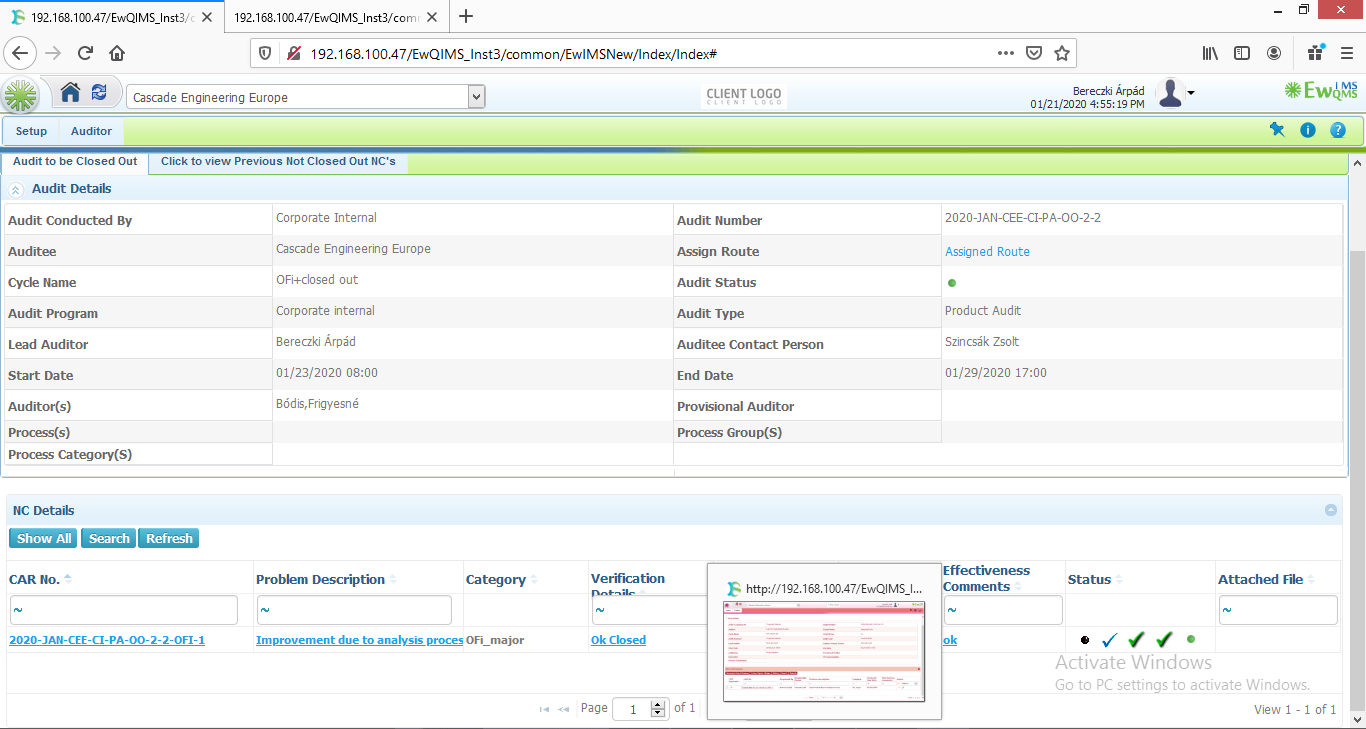Open a new browser tab with plus button
Screen dimensions: 1366x729
click(465, 16)
